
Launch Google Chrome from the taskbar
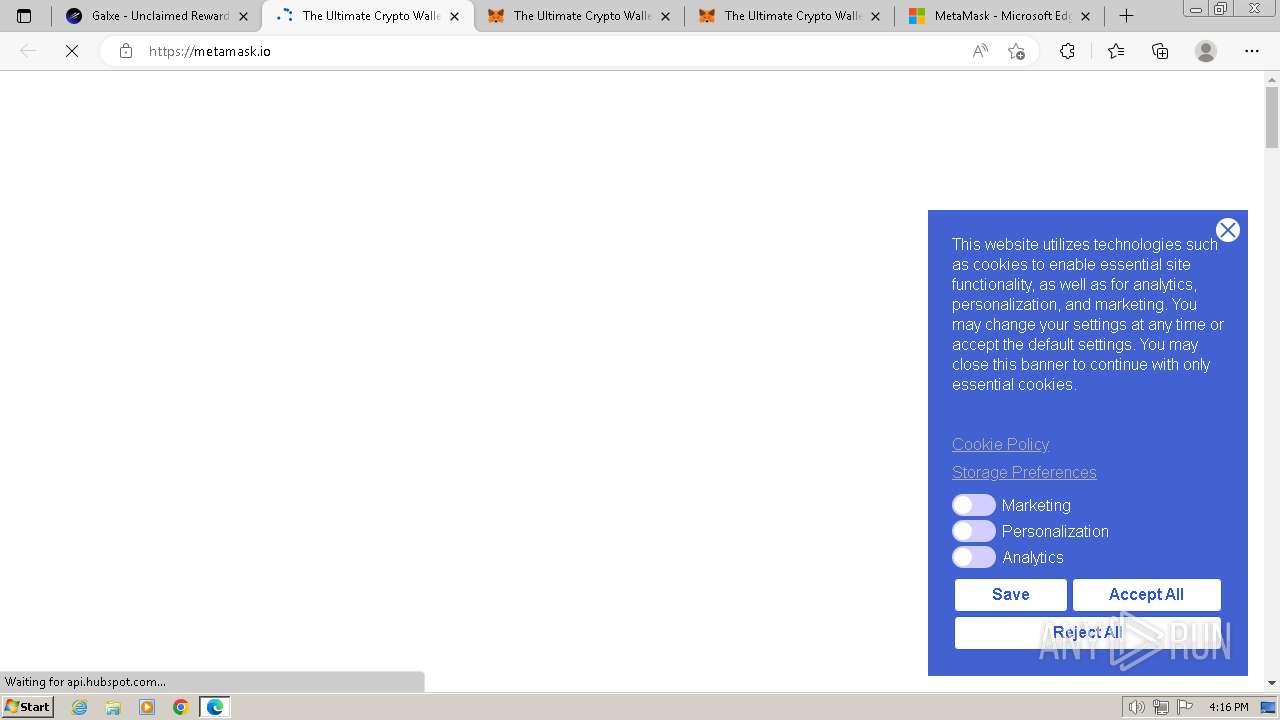point(180,707)
